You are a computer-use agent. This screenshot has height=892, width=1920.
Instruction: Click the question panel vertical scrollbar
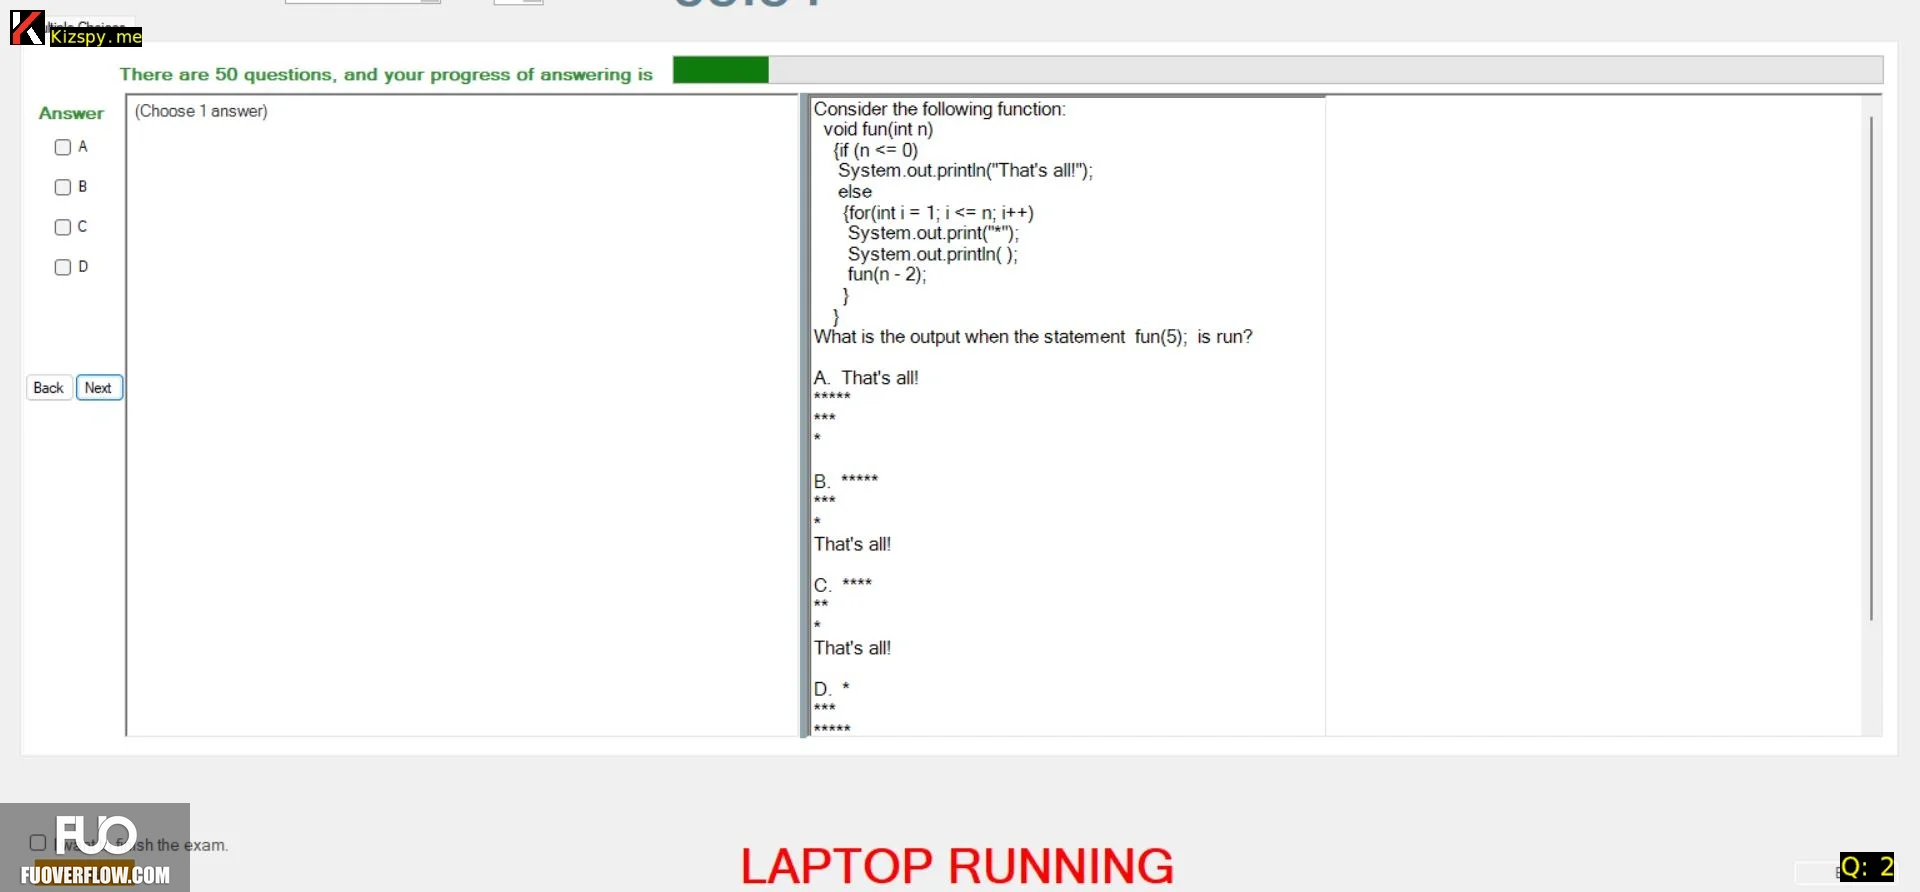coord(1871,368)
